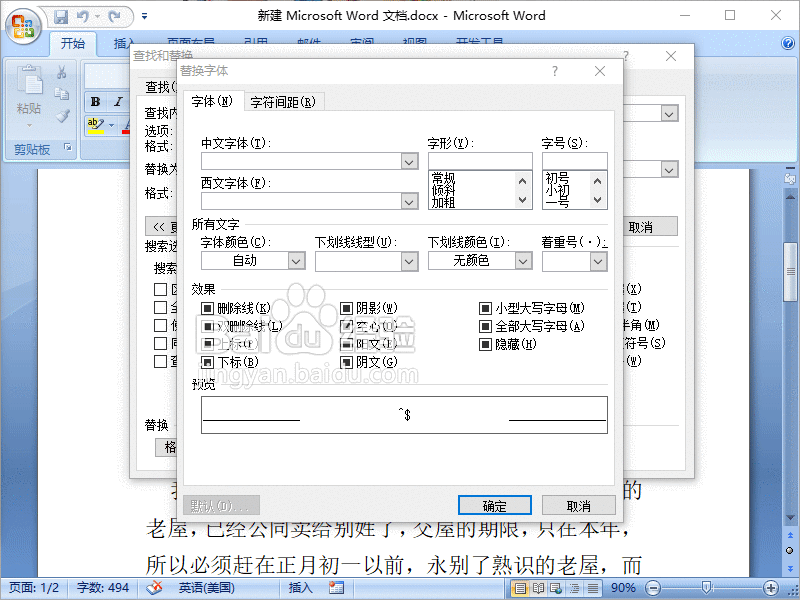Toggle Superscript (上标) checkbox
The image size is (800, 600).
click(x=207, y=344)
